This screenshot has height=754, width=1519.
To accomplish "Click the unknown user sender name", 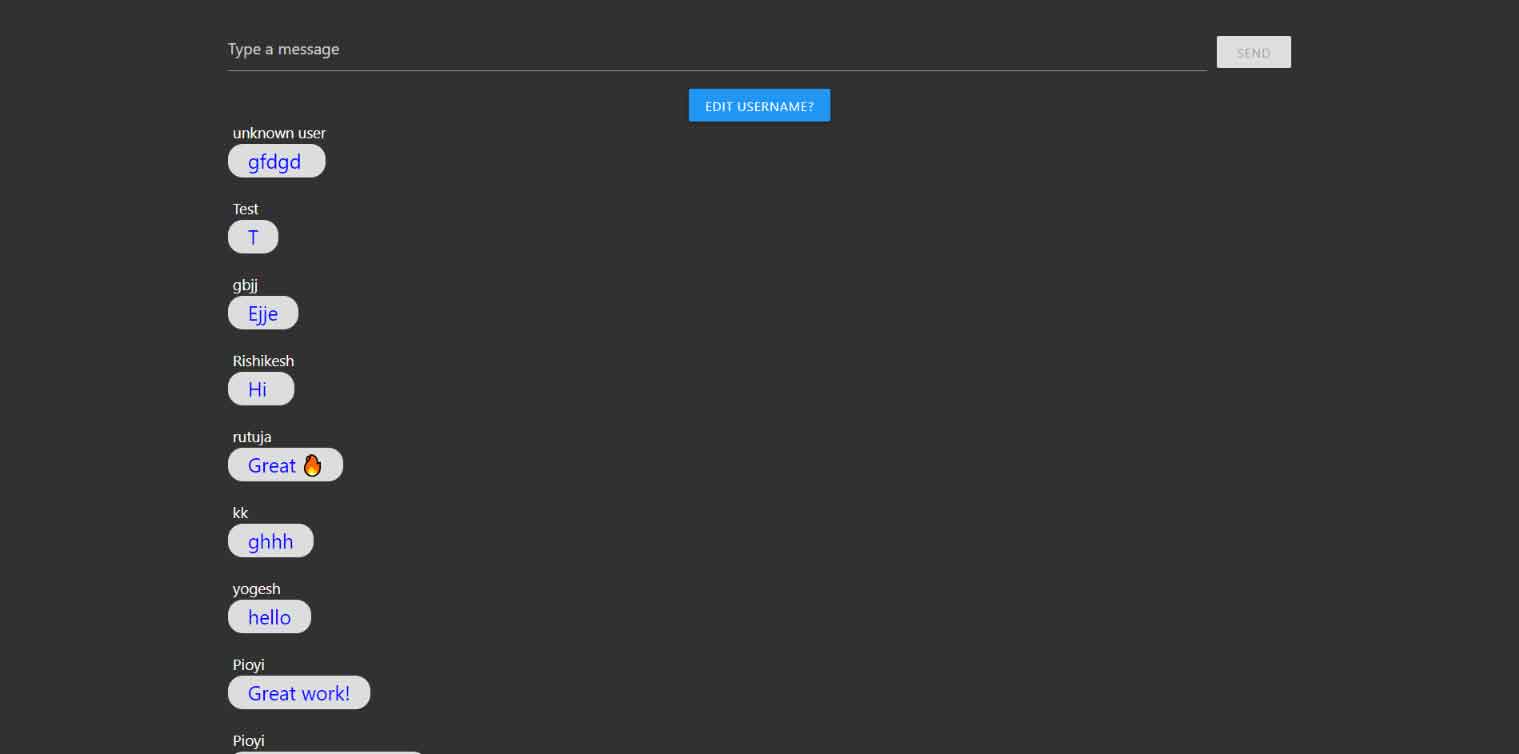I will [x=279, y=133].
